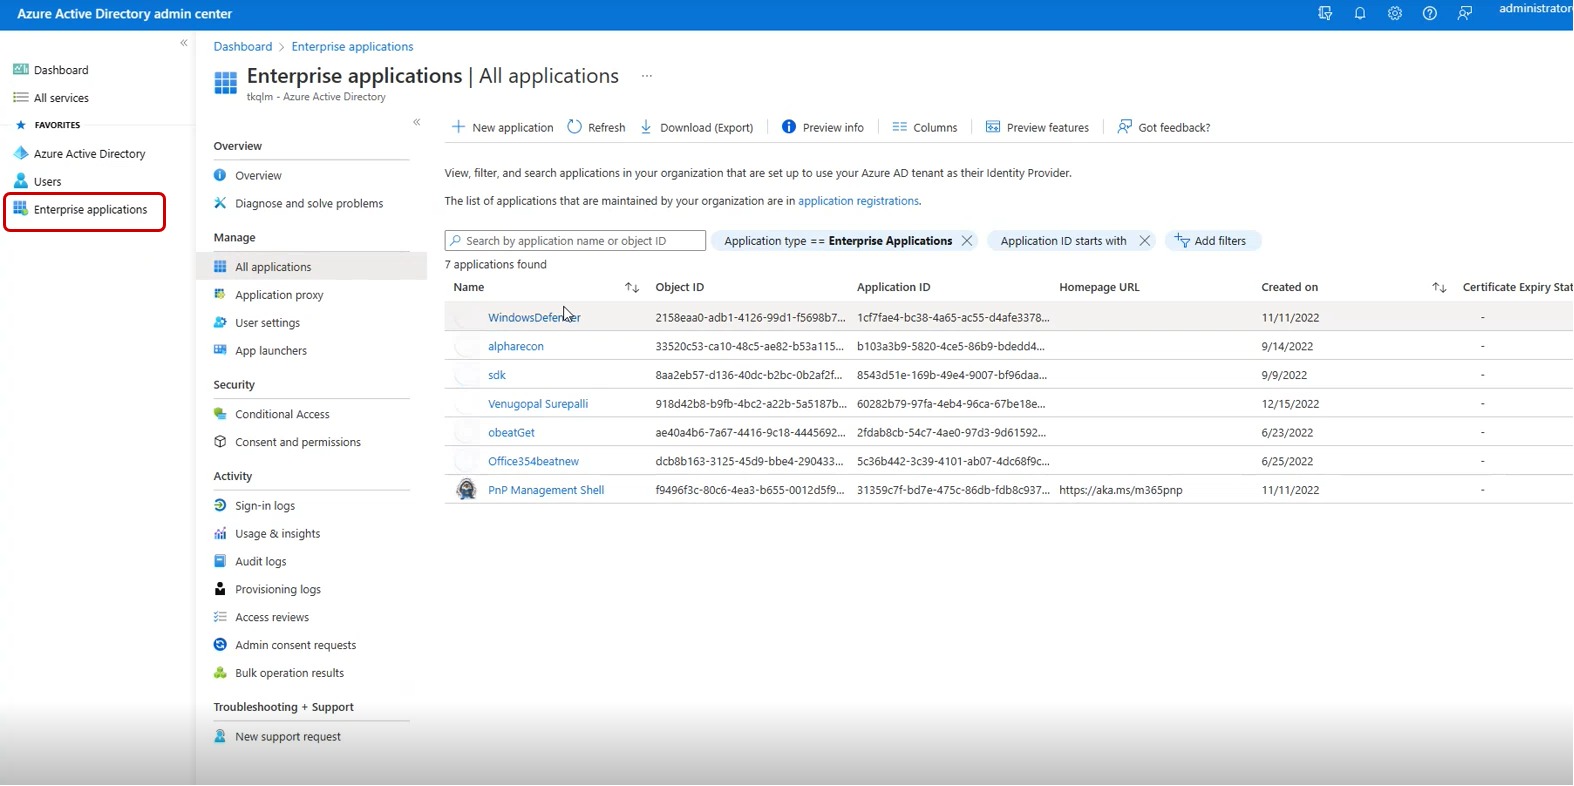Open the PnP Management Shell application
1574x786 pixels.
coord(546,491)
